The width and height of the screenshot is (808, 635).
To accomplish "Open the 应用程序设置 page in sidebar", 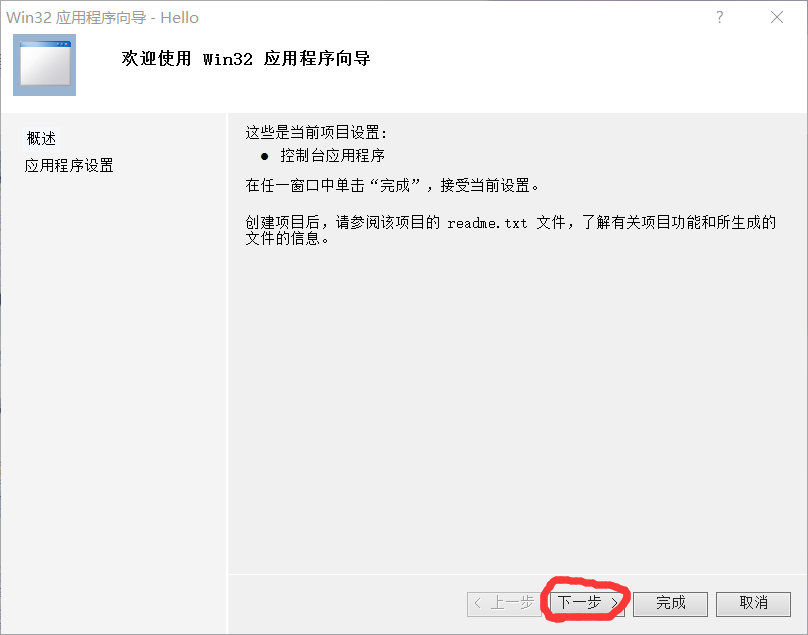I will [69, 165].
